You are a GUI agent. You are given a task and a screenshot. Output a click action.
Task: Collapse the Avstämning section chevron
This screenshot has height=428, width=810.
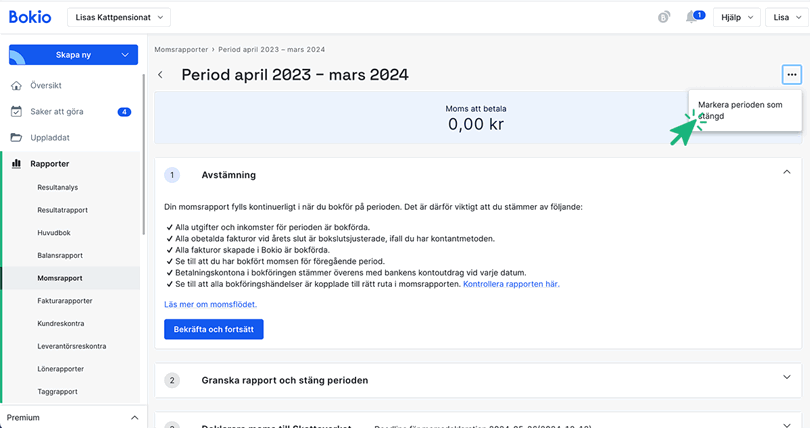click(787, 173)
